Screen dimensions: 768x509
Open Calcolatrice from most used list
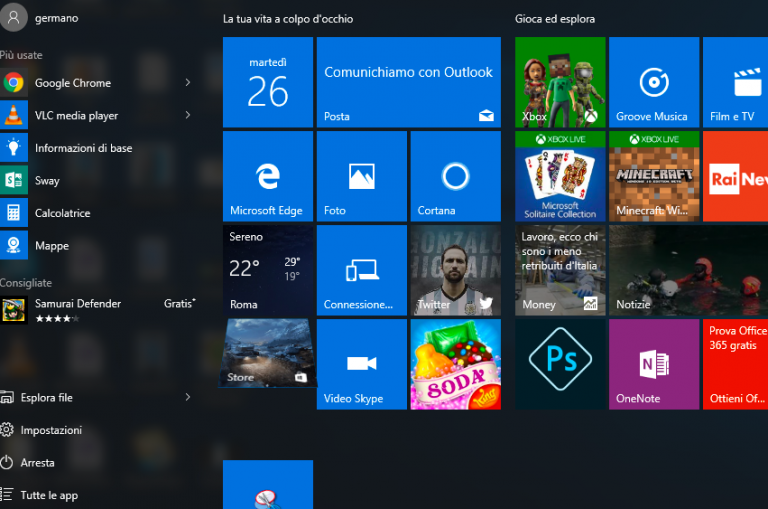[62, 213]
